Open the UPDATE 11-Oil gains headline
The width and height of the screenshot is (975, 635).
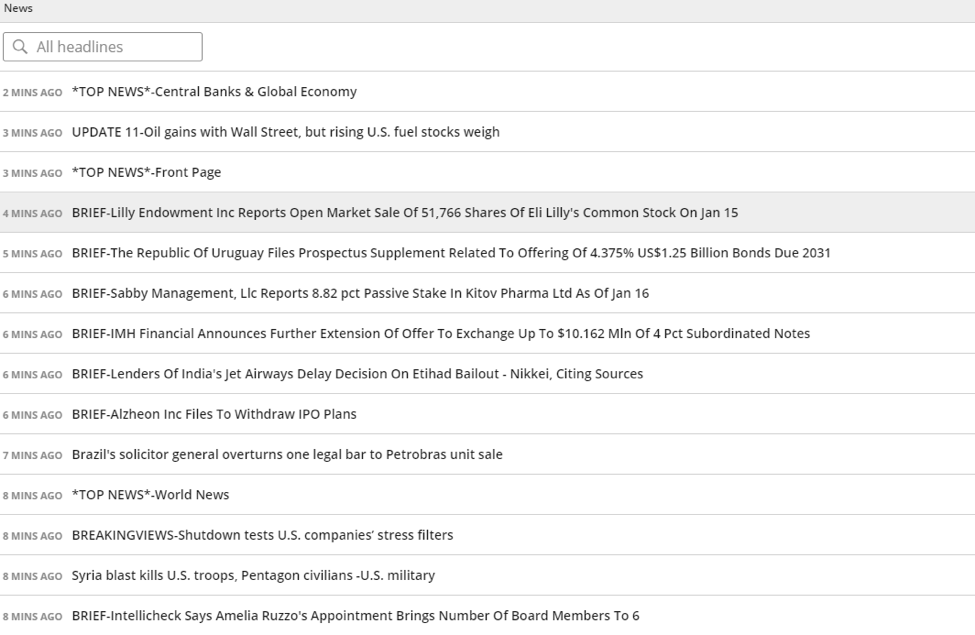(x=285, y=132)
